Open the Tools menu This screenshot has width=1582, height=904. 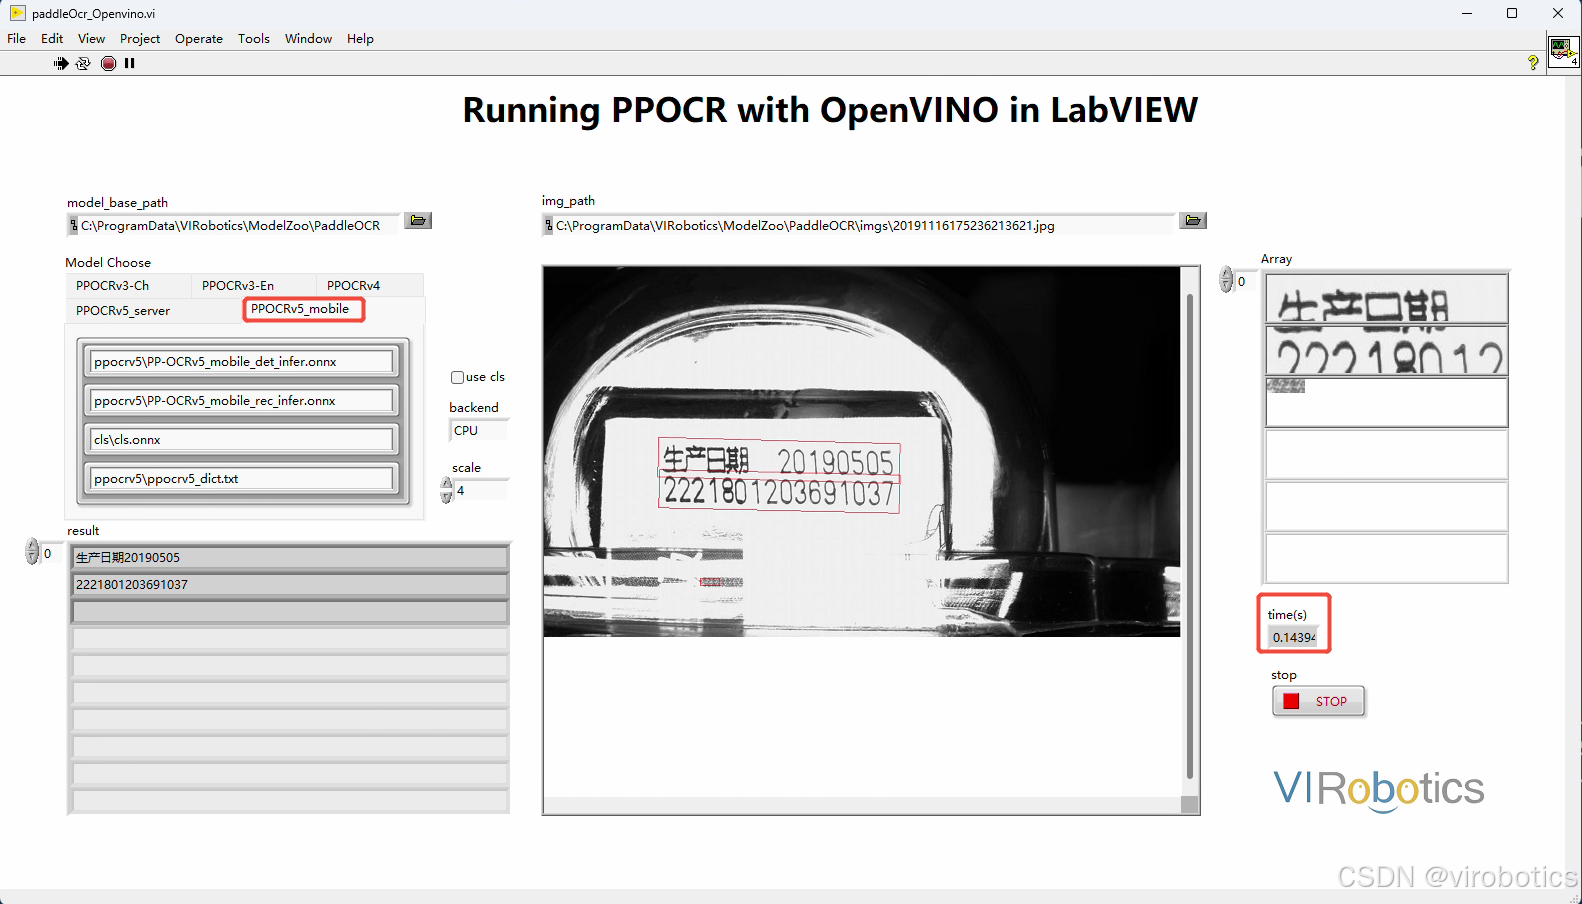(x=254, y=39)
